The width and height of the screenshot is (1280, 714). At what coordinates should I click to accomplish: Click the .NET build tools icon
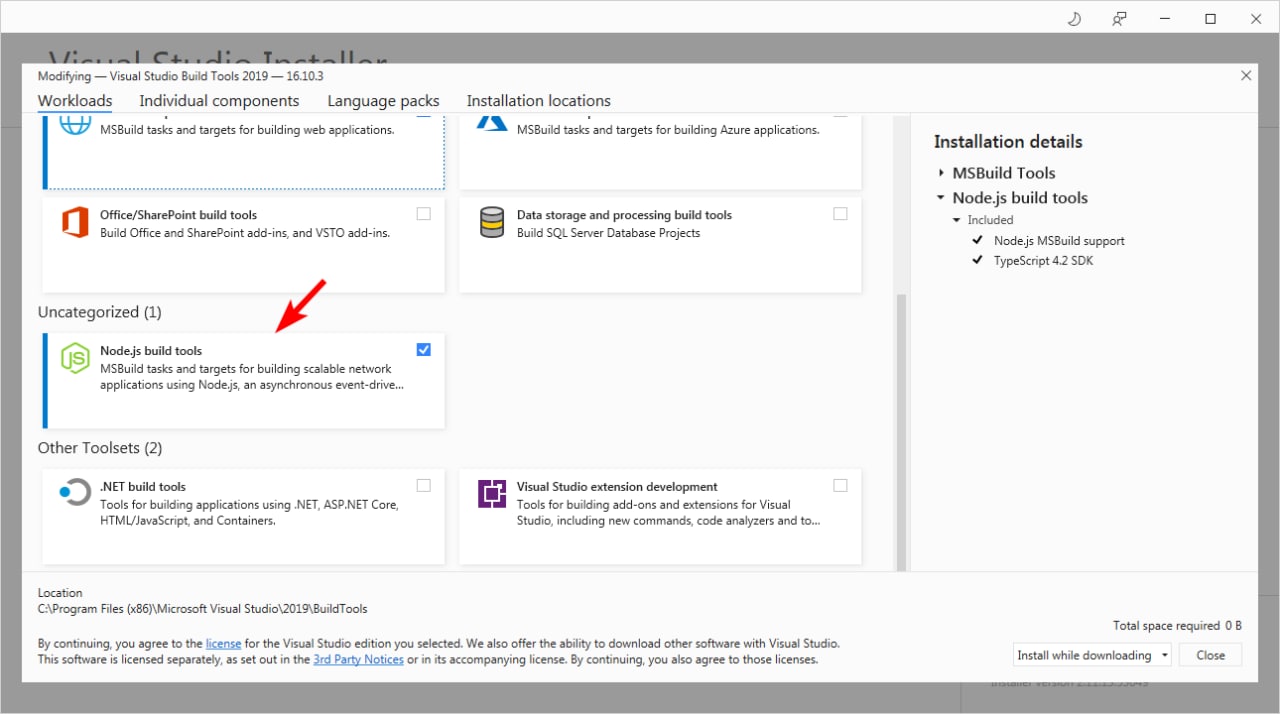coord(75,493)
